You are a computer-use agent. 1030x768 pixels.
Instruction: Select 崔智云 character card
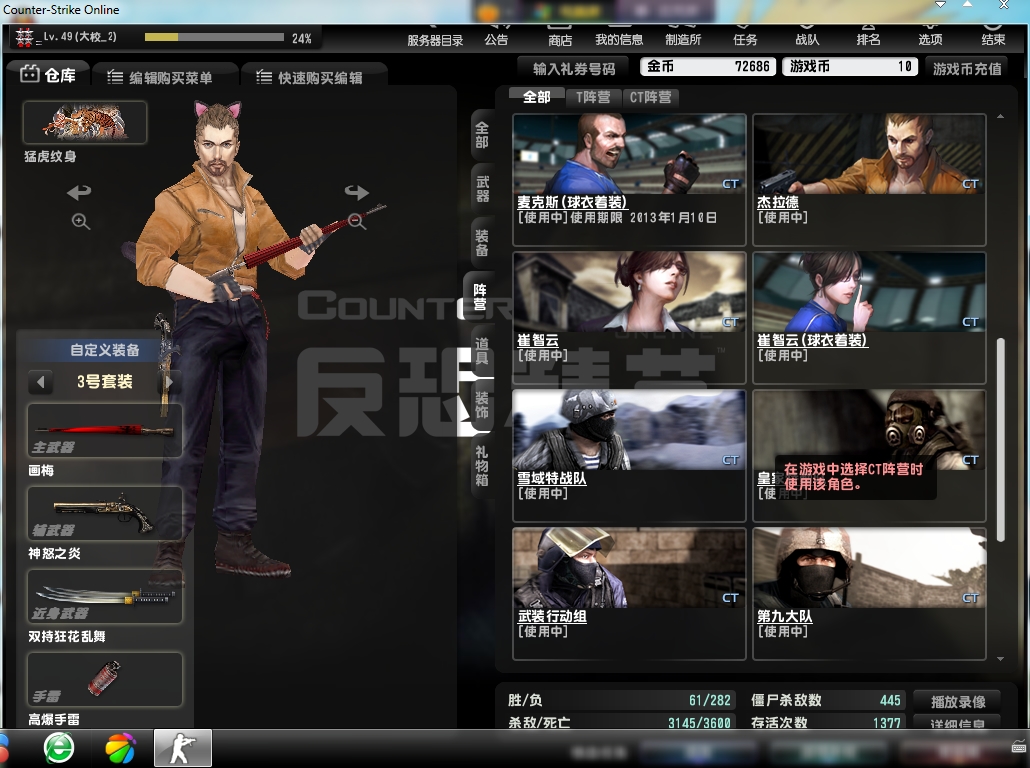(x=629, y=317)
